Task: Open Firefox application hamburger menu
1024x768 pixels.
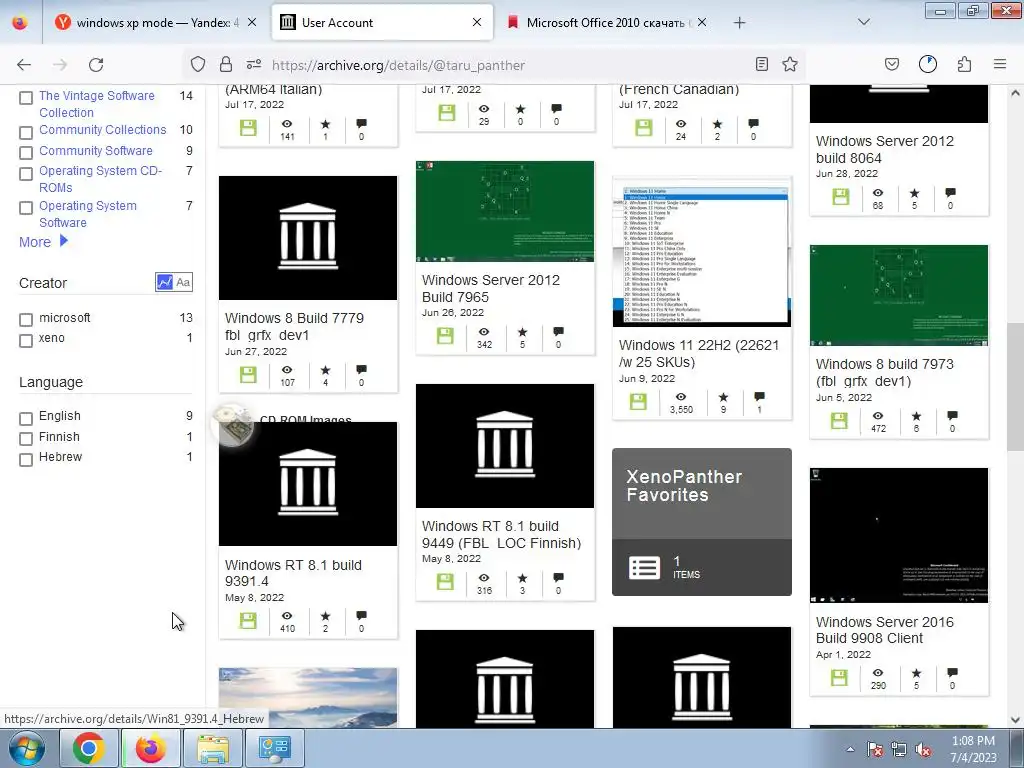Action: [1000, 65]
